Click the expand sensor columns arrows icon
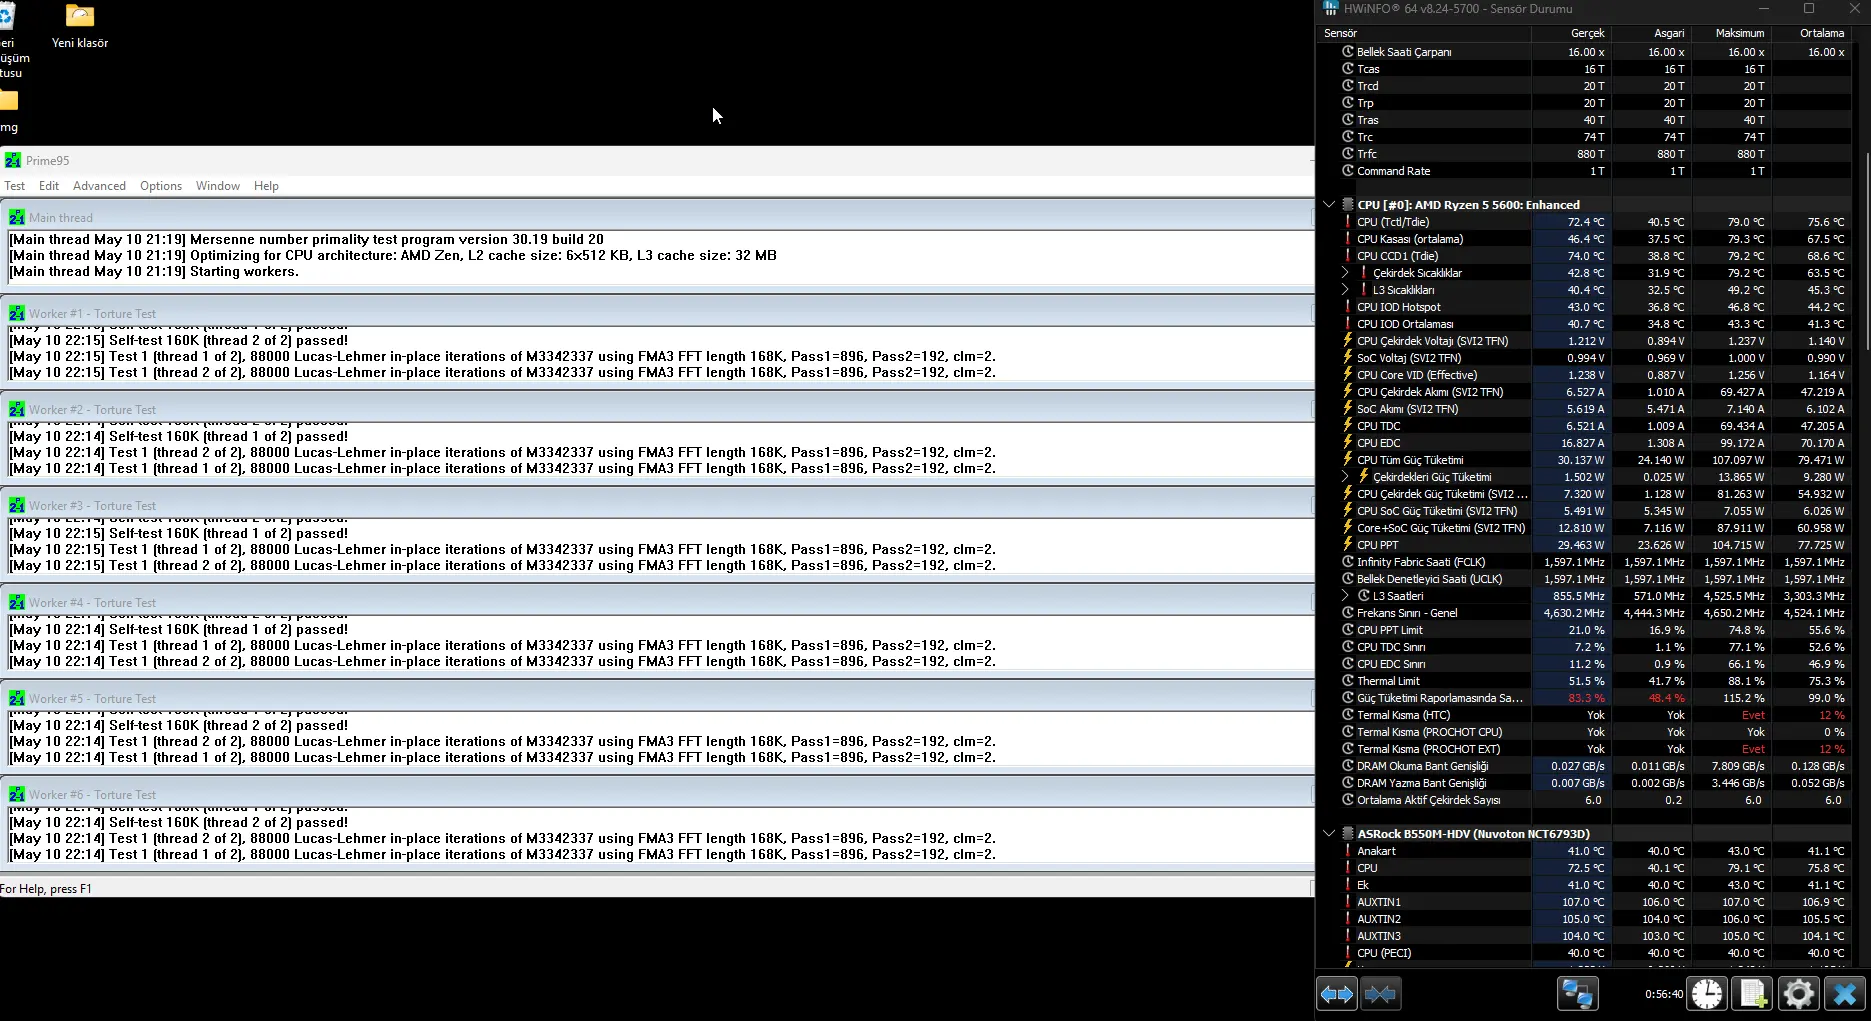The image size is (1871, 1021). [1337, 994]
